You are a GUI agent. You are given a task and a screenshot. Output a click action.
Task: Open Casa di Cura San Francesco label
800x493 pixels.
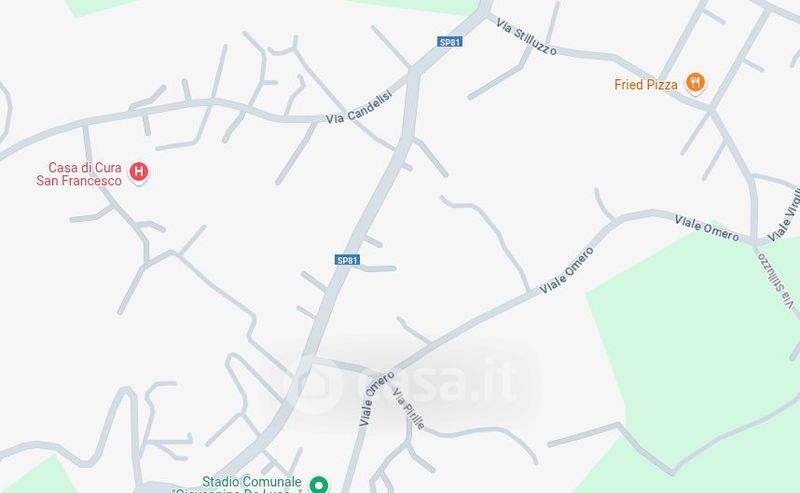point(80,174)
